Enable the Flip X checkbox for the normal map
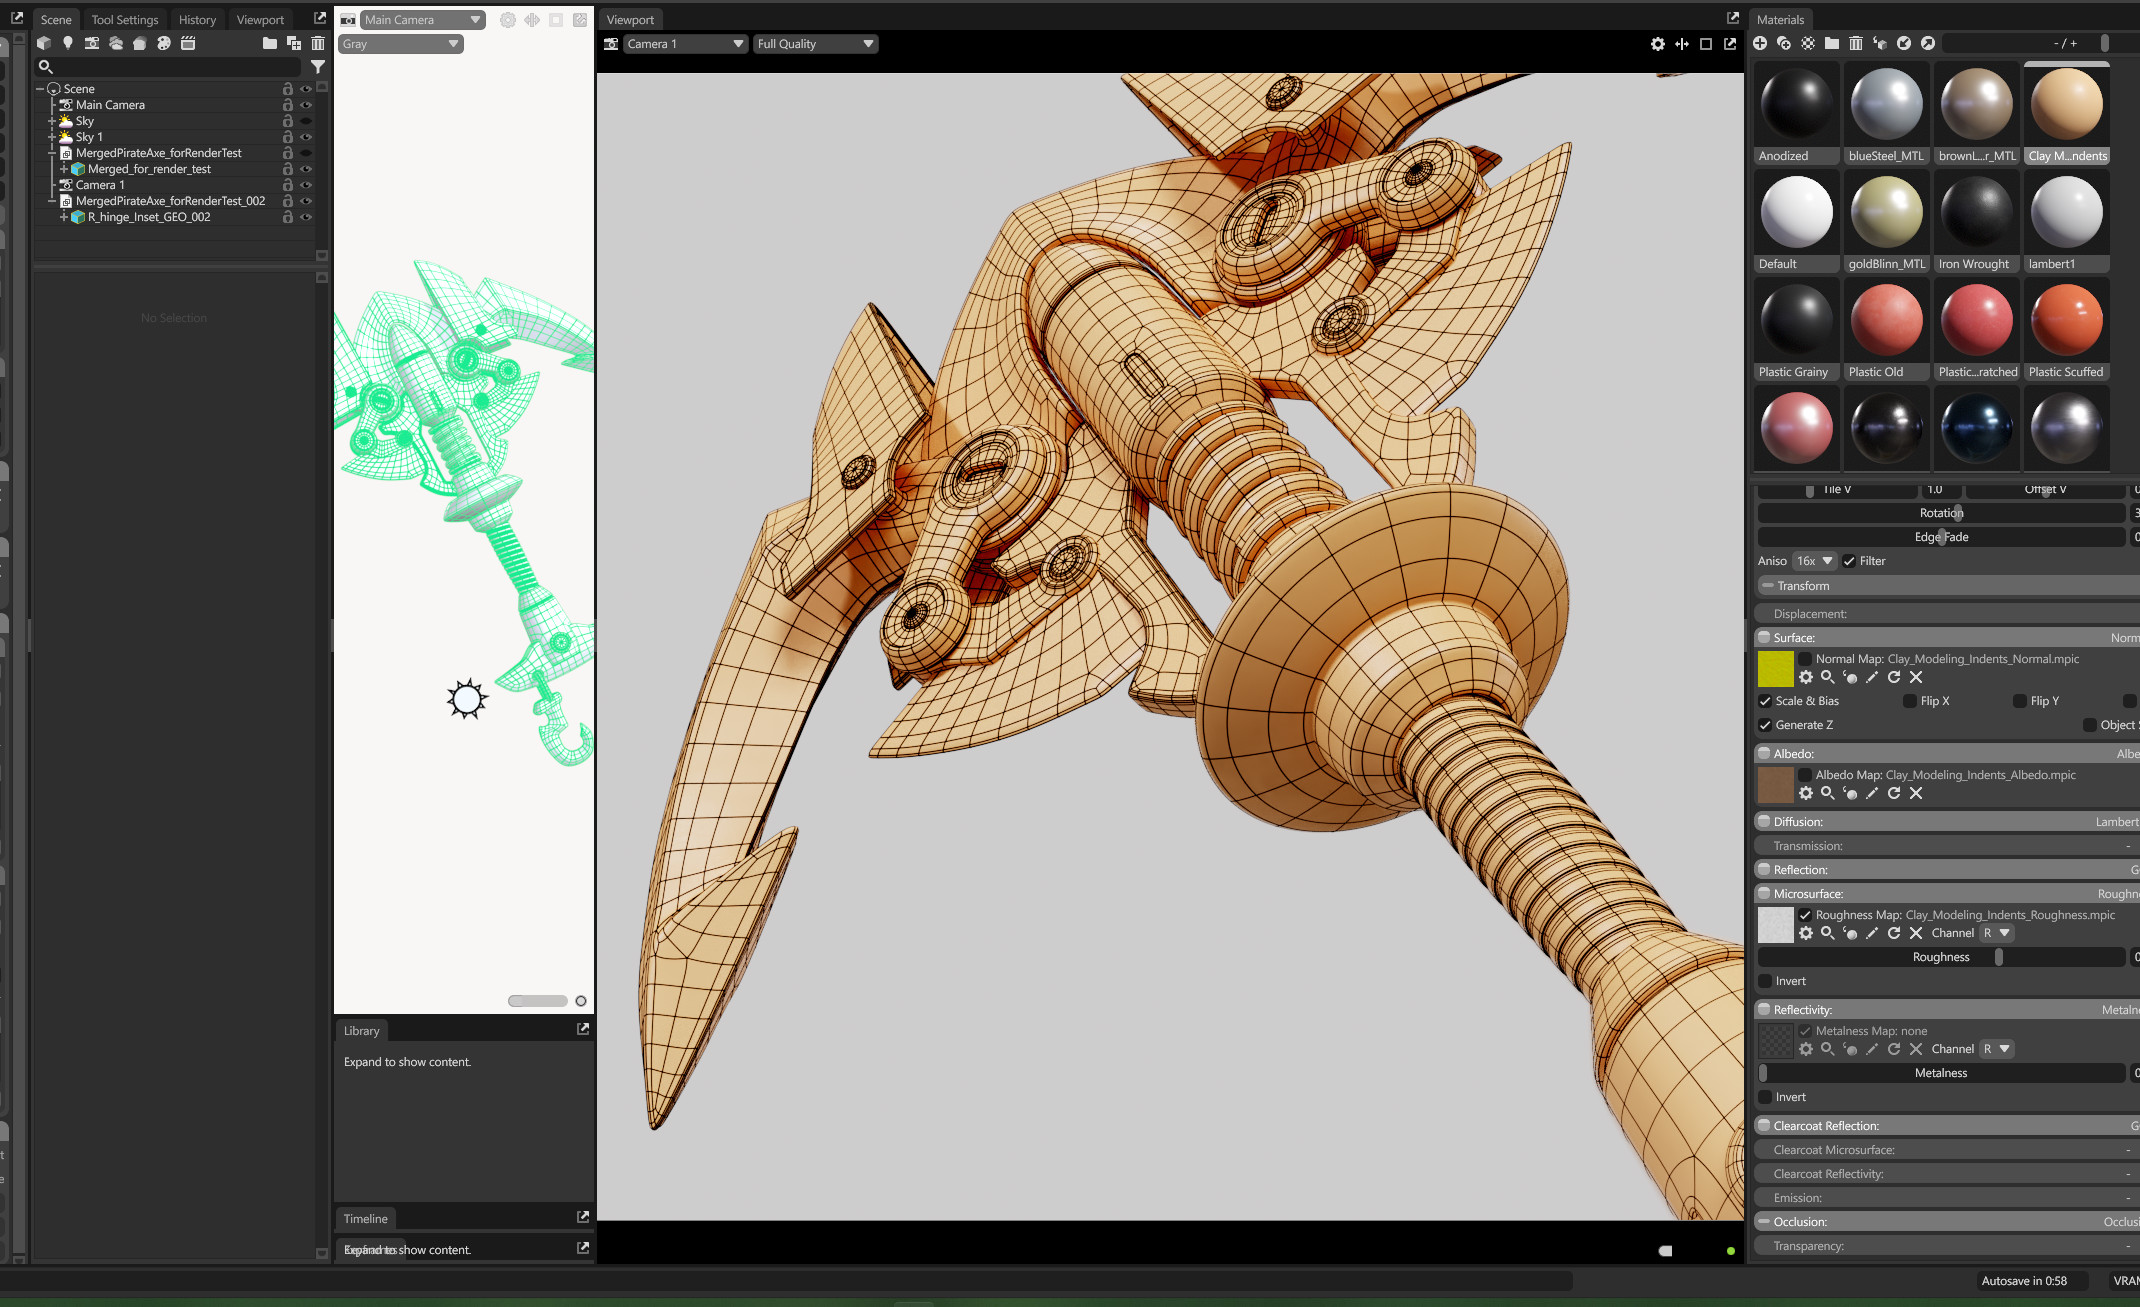Viewport: 2140px width, 1307px height. point(1911,701)
